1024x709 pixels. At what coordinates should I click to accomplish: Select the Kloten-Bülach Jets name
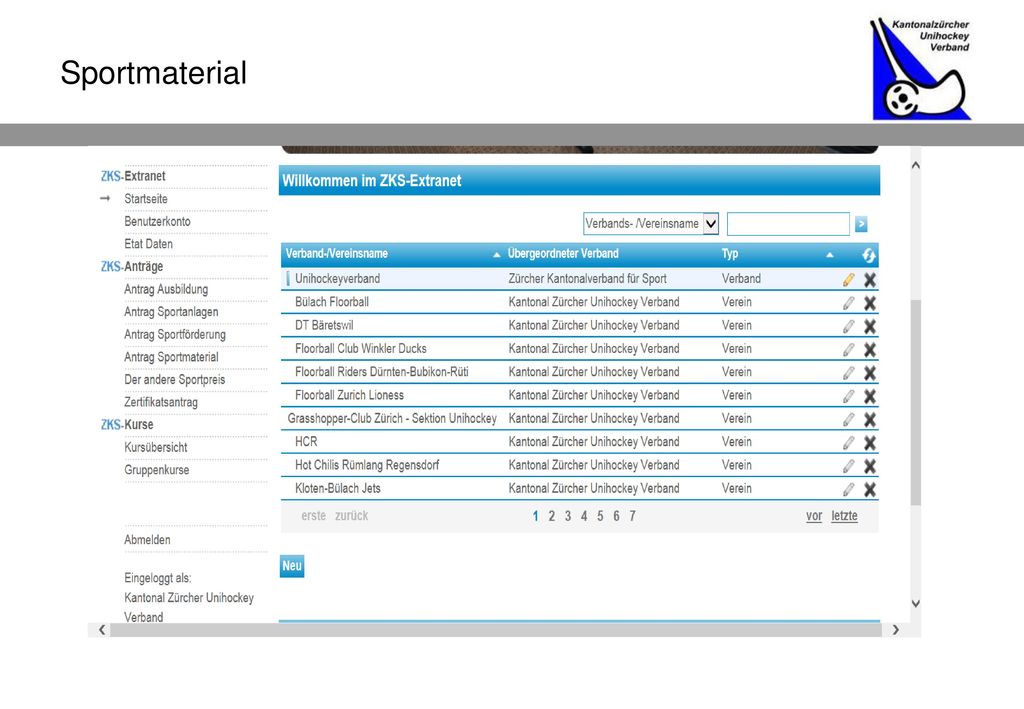coord(338,488)
